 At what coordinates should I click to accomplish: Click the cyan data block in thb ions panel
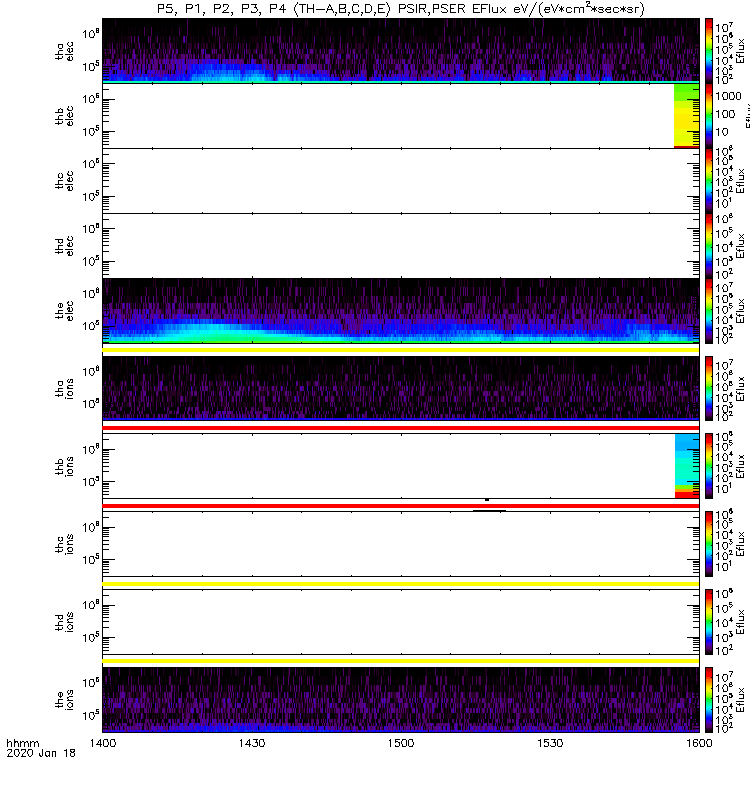[x=687, y=466]
